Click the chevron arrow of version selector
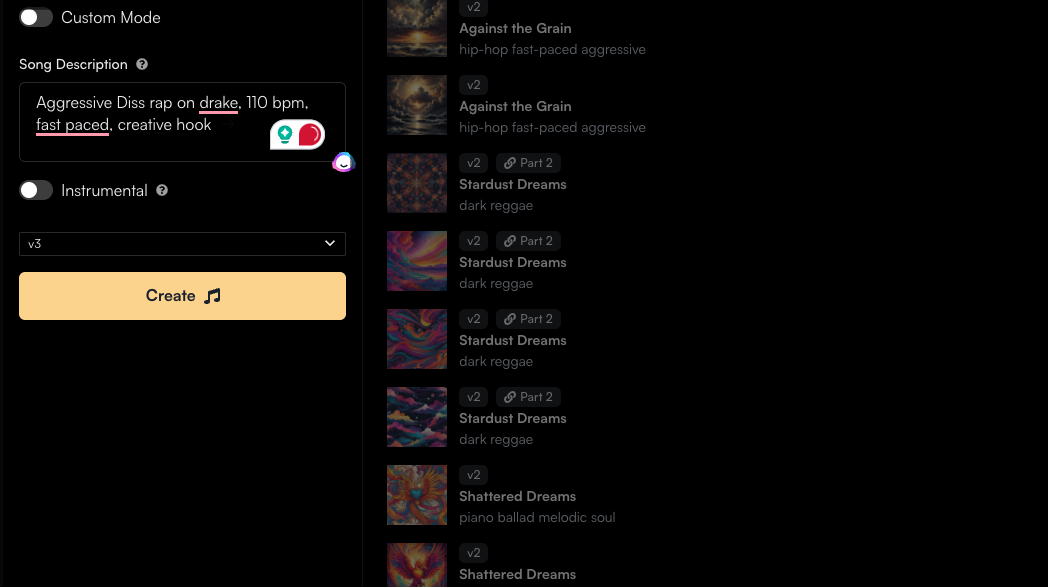The image size is (1048, 587). 330,243
